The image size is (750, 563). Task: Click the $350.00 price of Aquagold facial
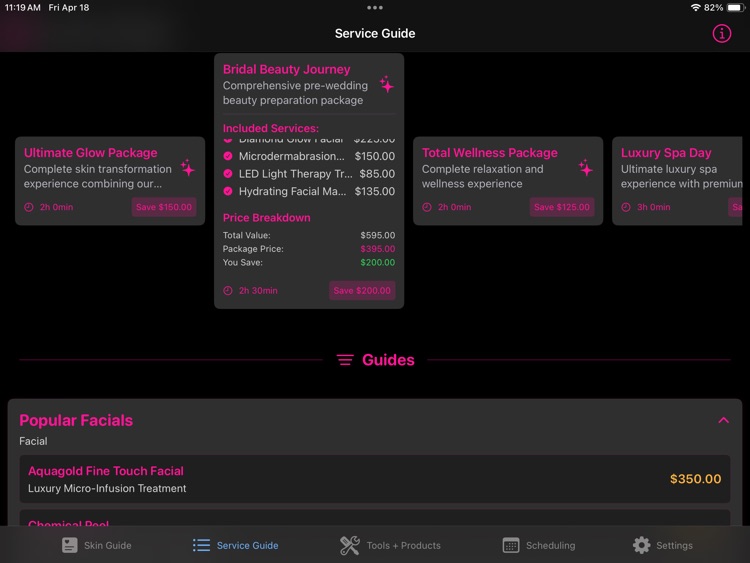(695, 479)
